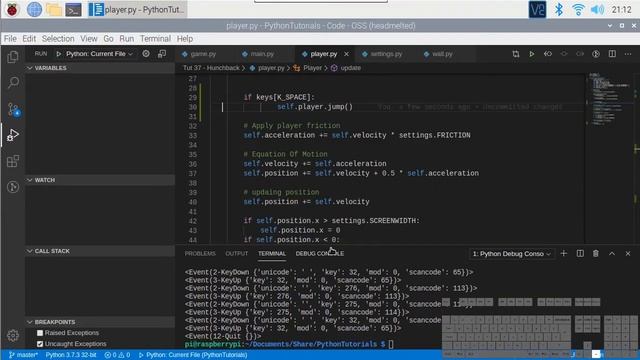Open Python: Current File configuration dropdown
Screen dimensions: 640x360
point(99,54)
